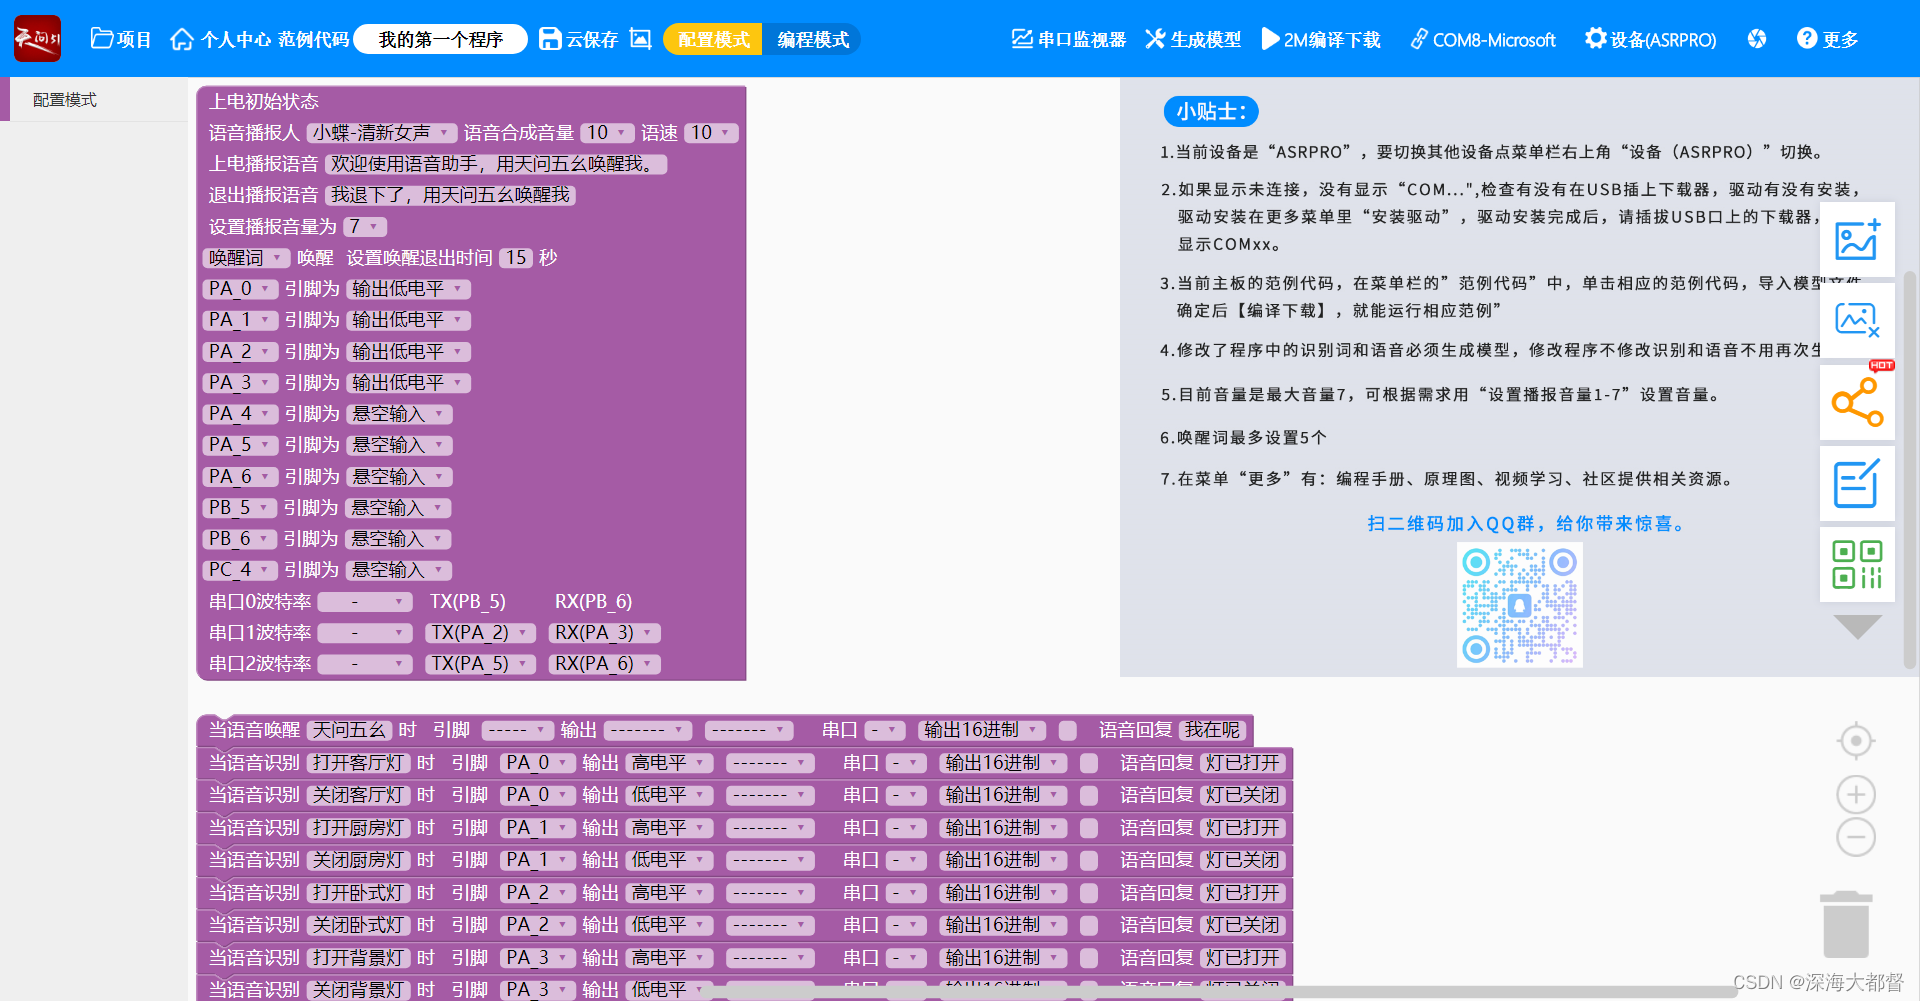This screenshot has height=1001, width=1920.
Task: Open 语速 10 dropdown
Action: point(711,133)
